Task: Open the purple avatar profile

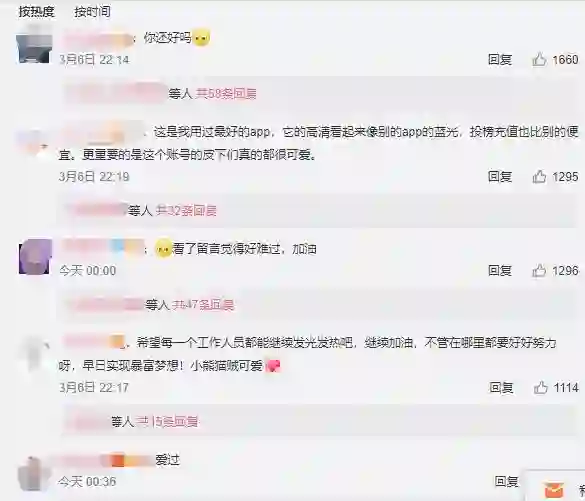Action: tap(35, 257)
